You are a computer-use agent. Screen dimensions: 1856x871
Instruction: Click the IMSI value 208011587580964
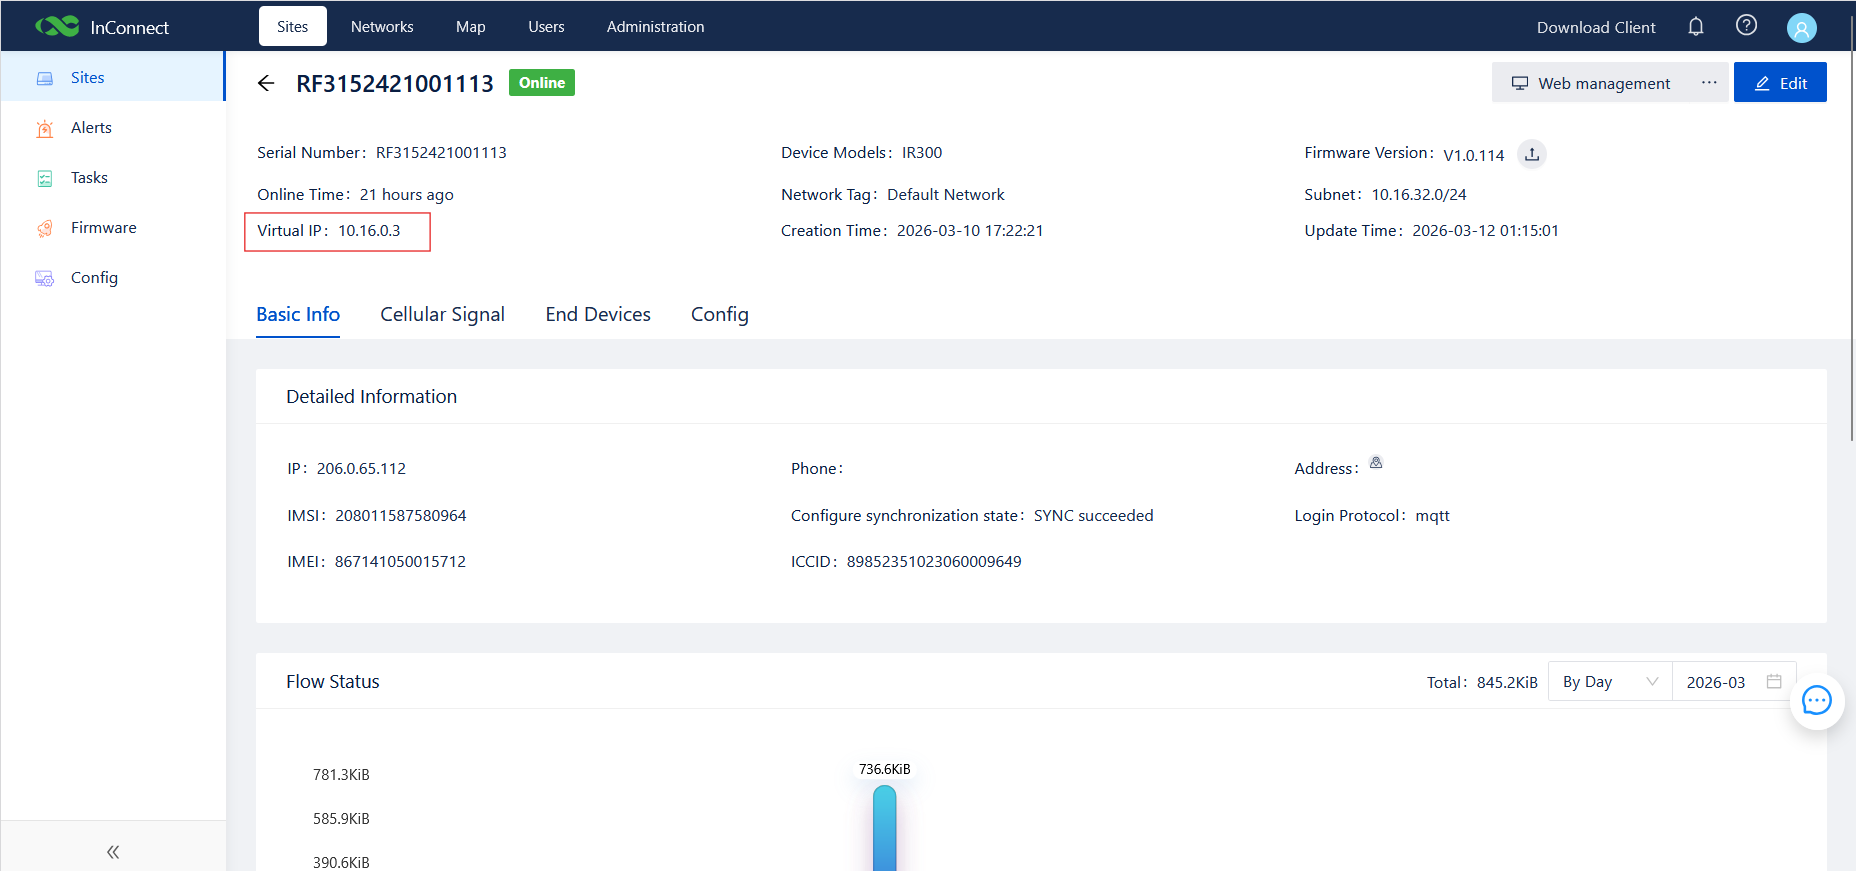point(400,516)
